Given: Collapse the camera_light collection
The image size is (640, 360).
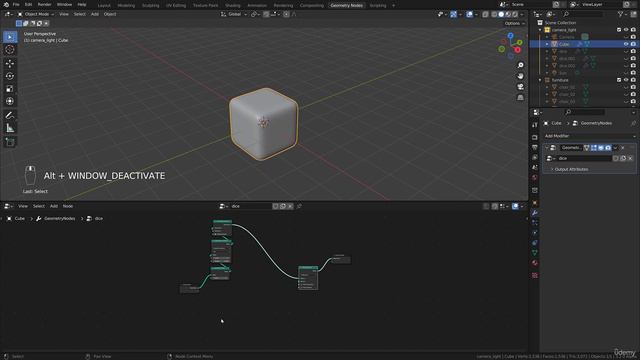Looking at the screenshot, I should click(540, 30).
